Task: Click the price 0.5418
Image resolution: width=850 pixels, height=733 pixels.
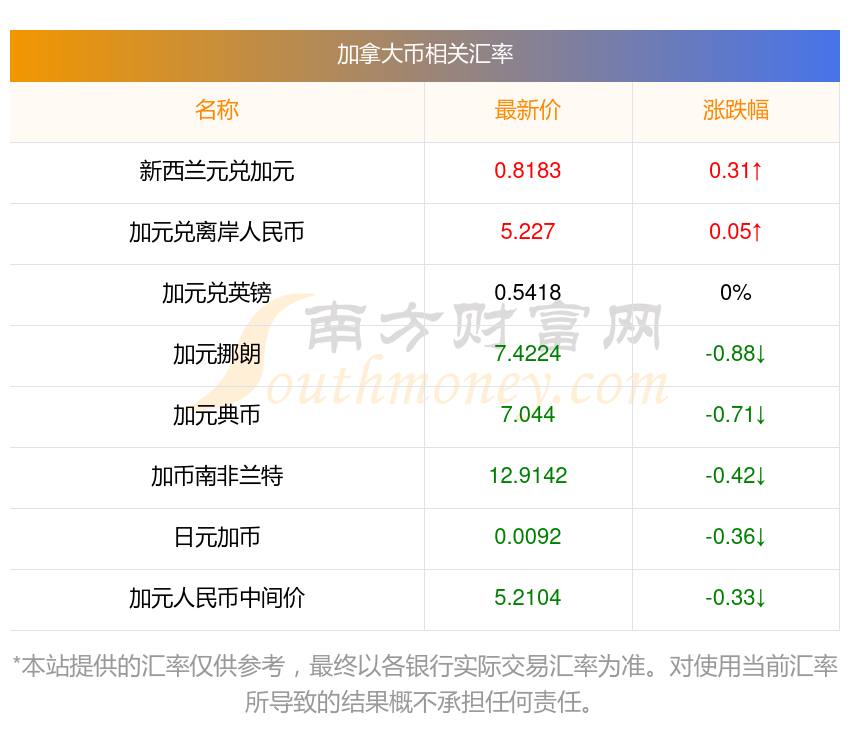Action: point(527,293)
